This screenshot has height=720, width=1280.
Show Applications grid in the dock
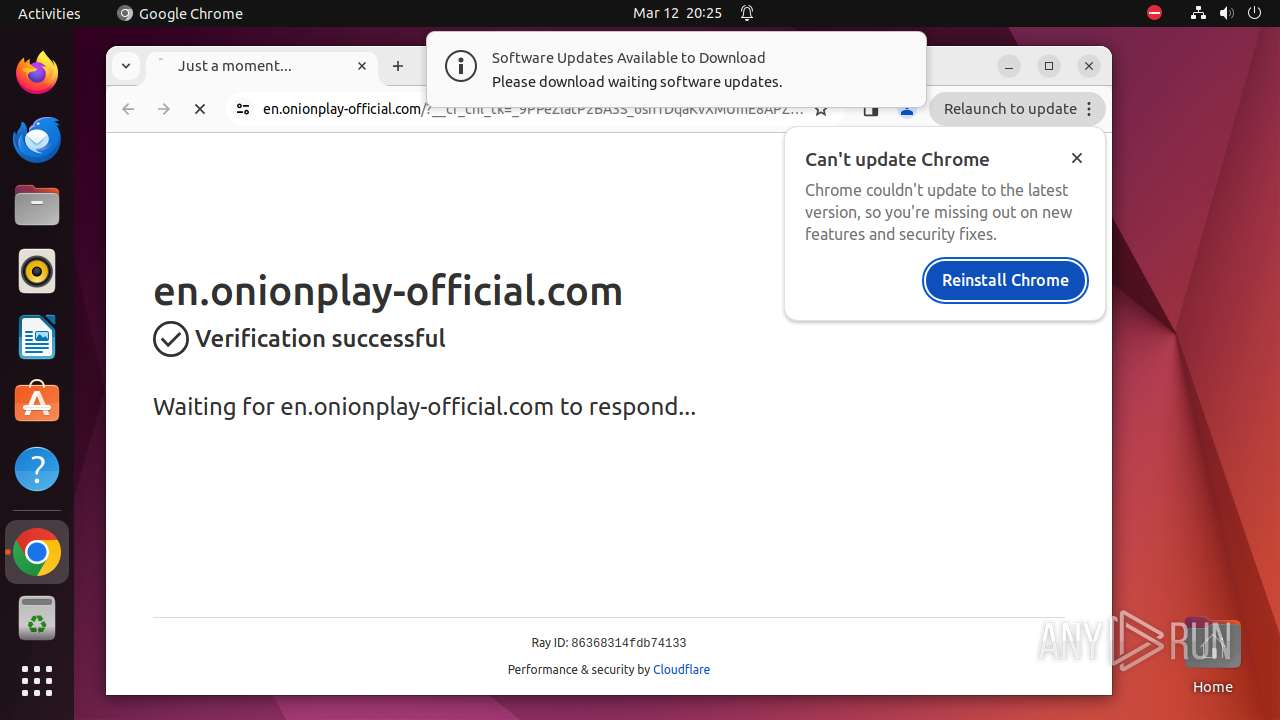37,681
